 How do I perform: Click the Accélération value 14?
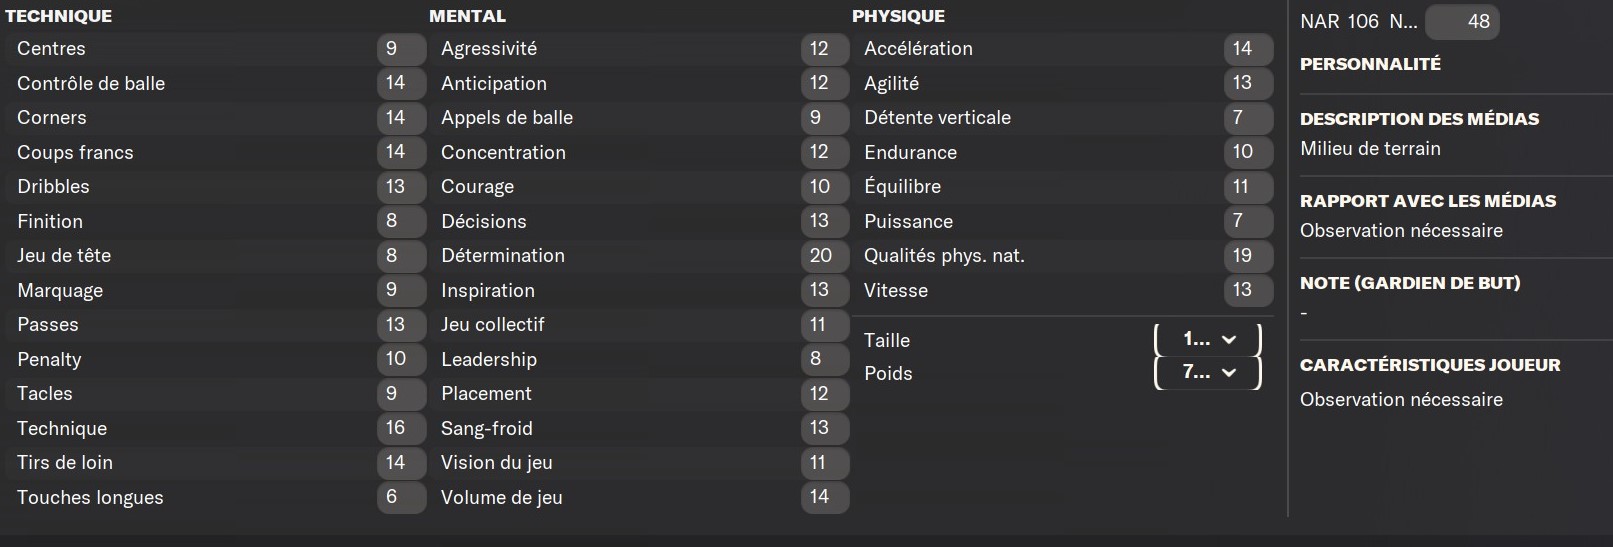click(1248, 49)
